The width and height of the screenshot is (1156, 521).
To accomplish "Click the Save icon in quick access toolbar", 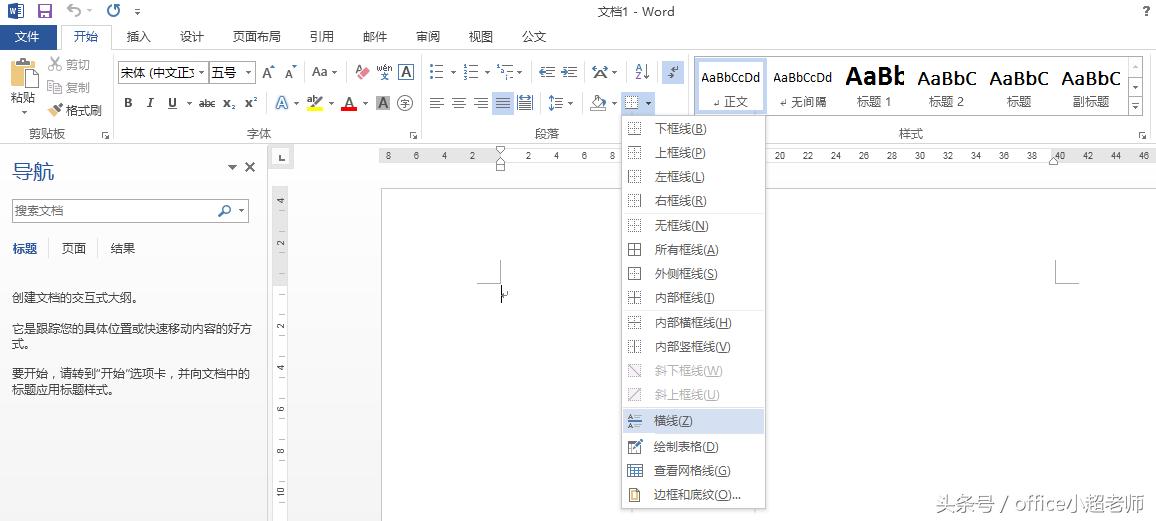I will click(44, 11).
